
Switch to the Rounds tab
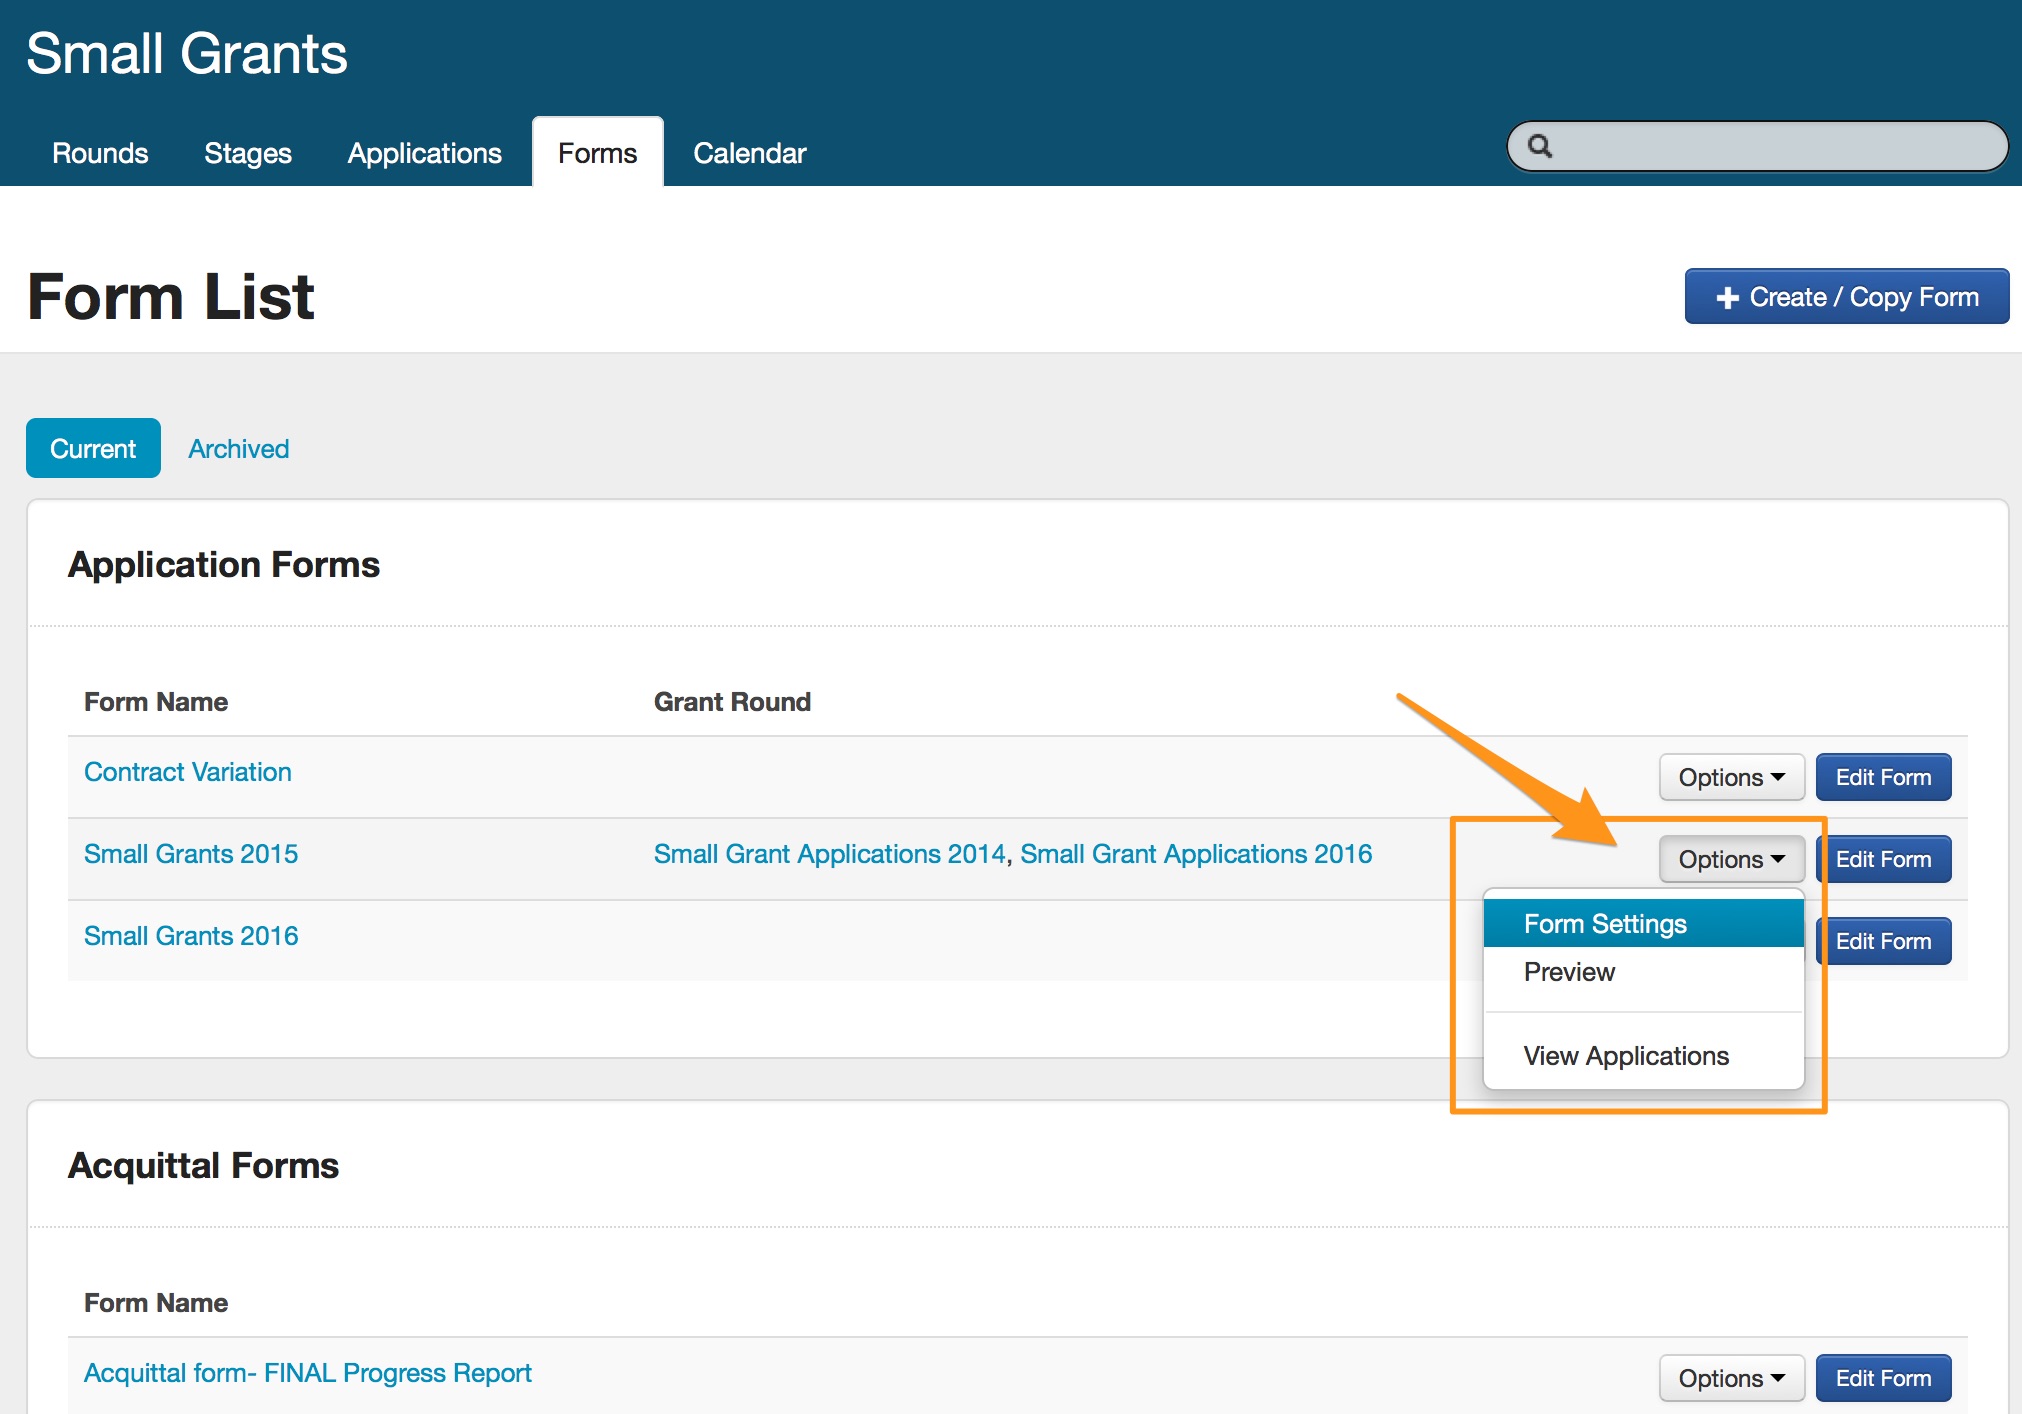coord(100,153)
